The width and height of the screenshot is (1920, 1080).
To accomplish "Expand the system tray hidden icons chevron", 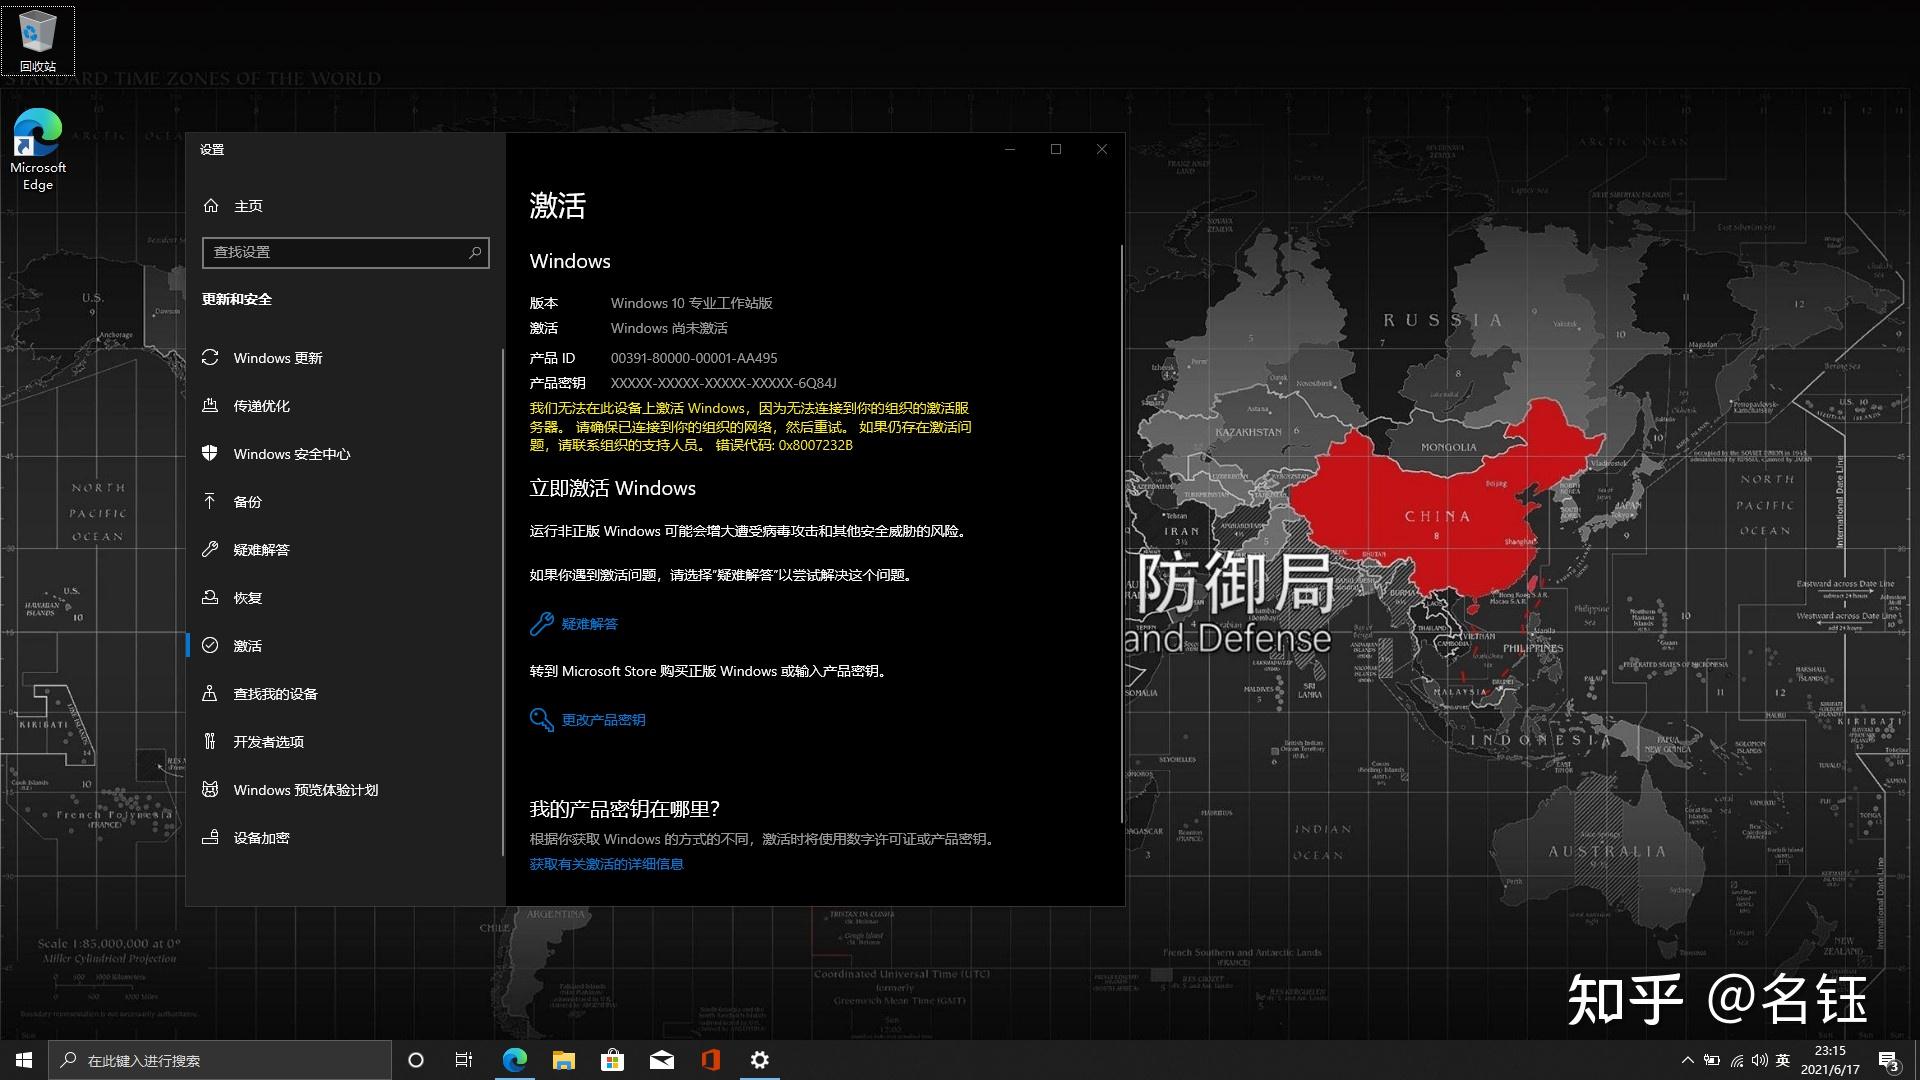I will pyautogui.click(x=1688, y=1060).
